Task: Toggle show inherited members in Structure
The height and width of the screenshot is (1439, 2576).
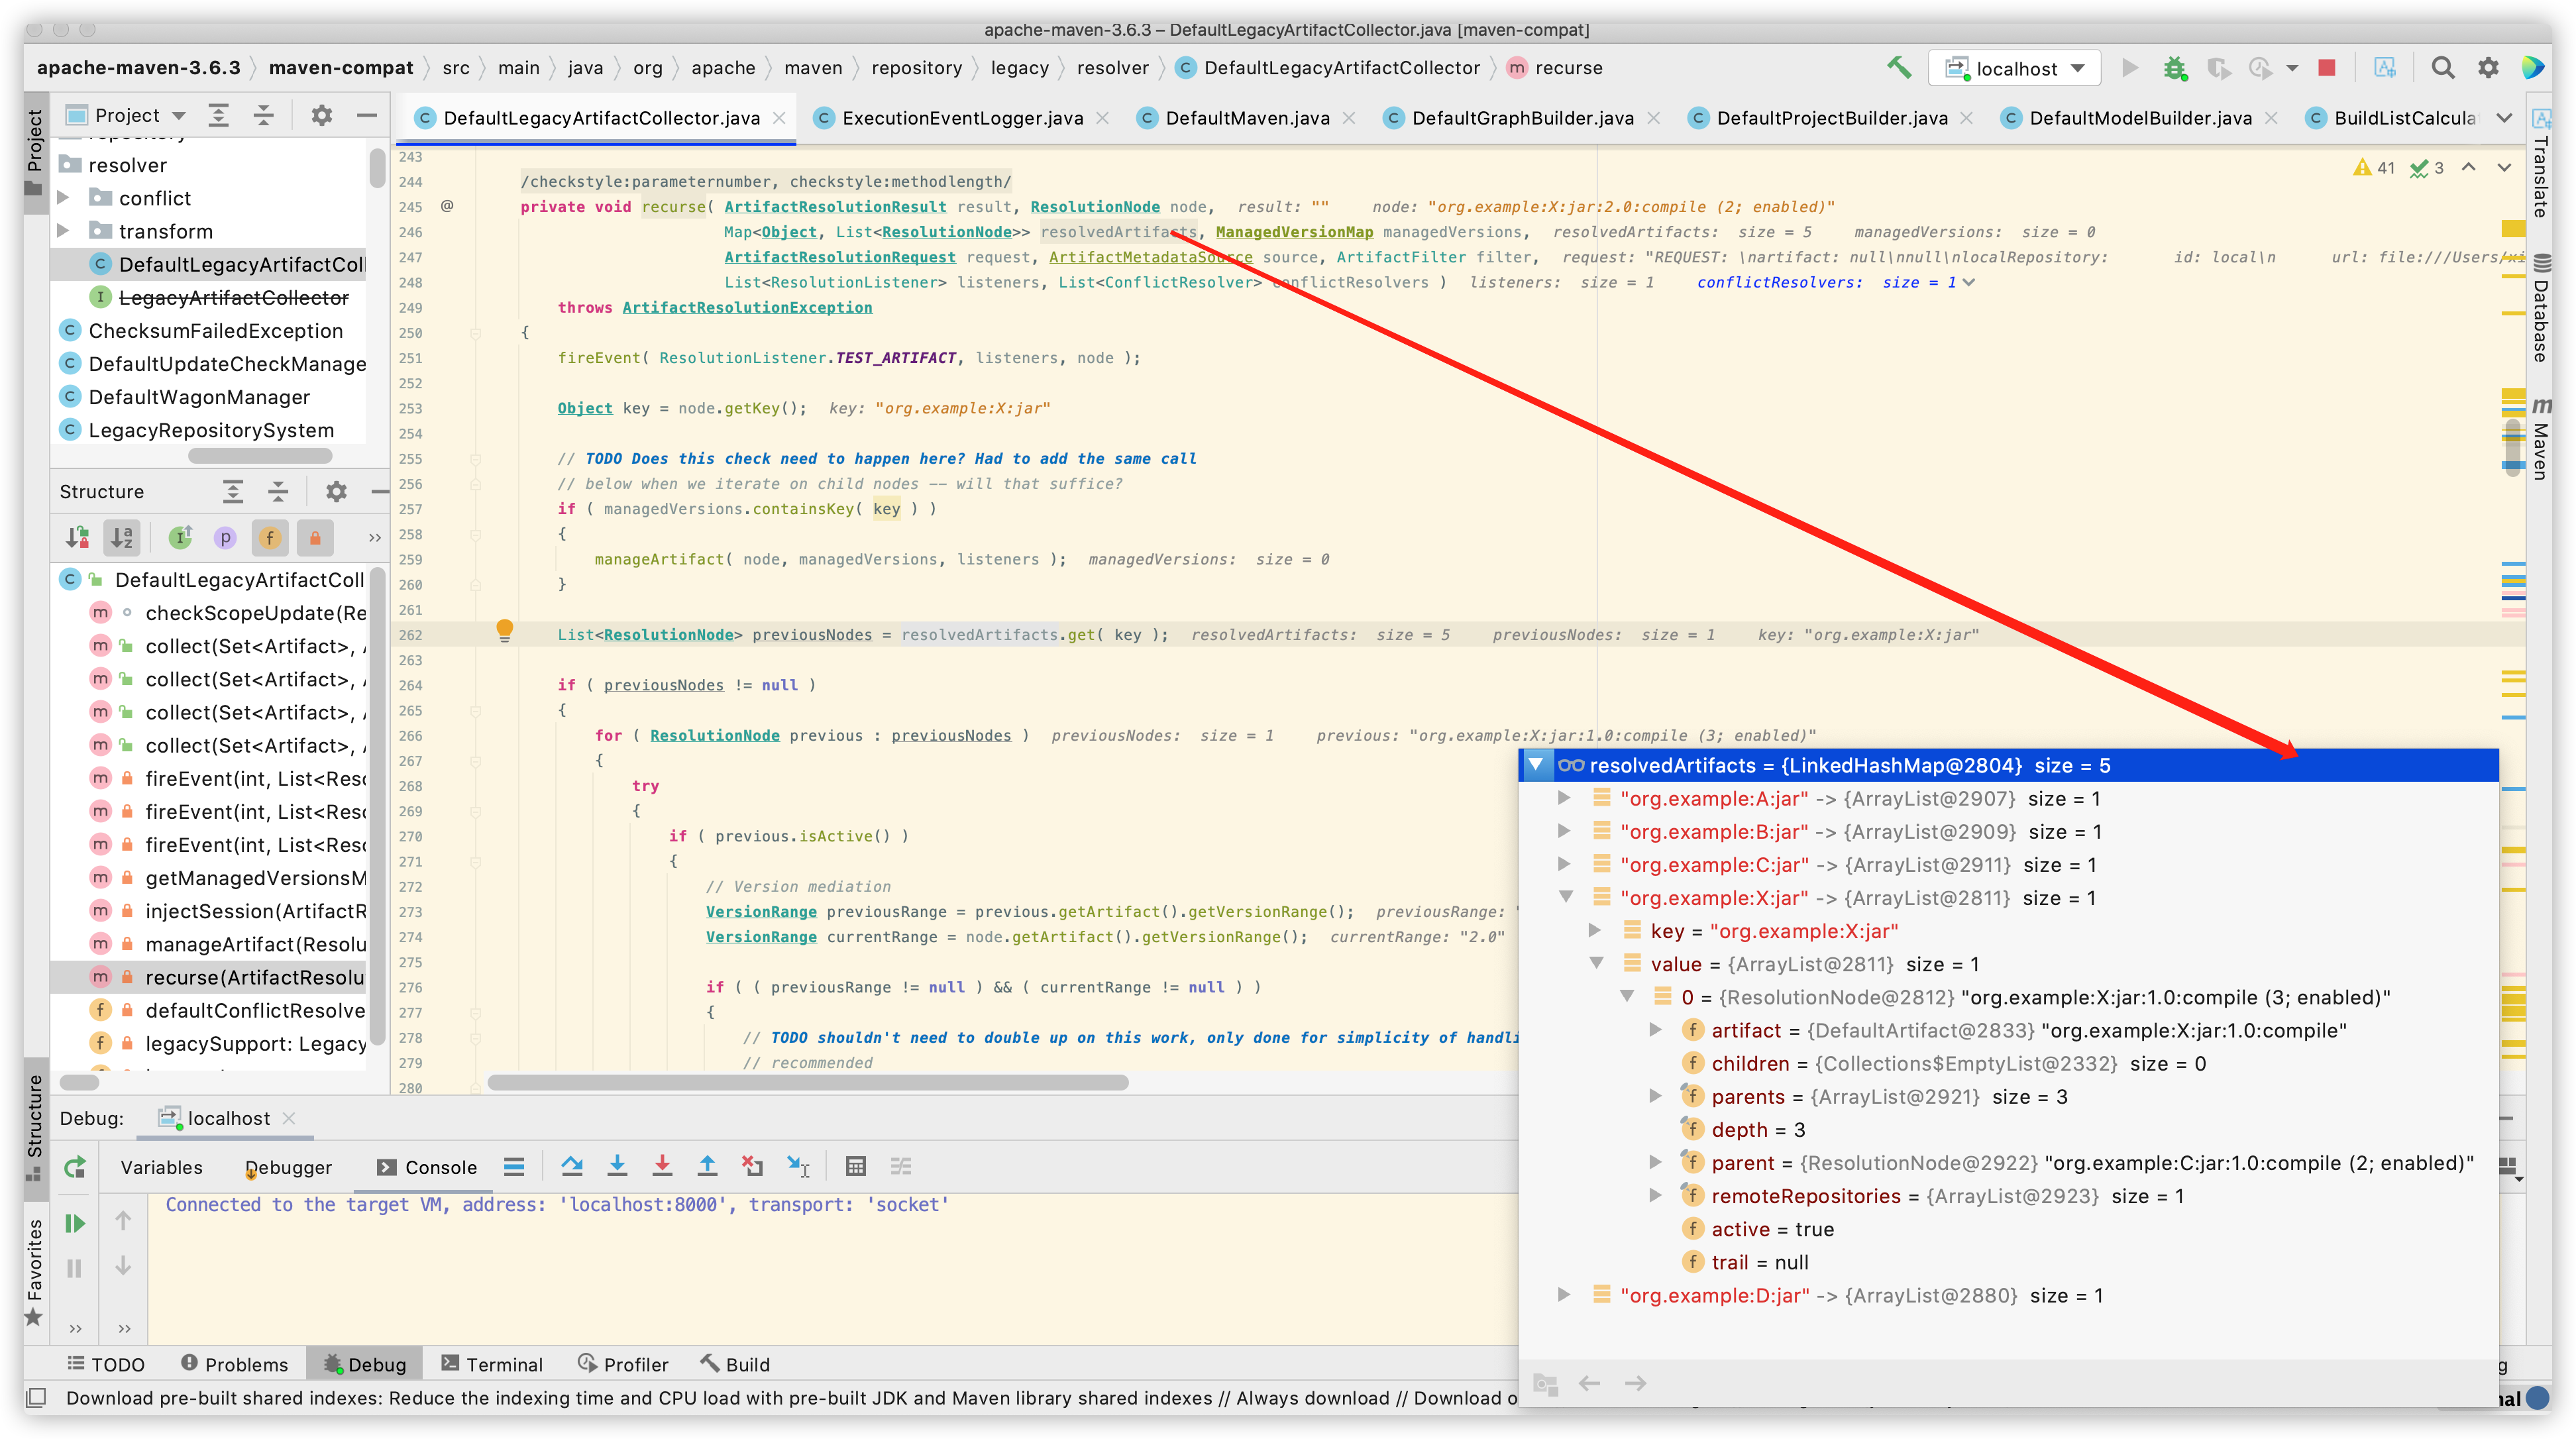Action: click(x=180, y=537)
